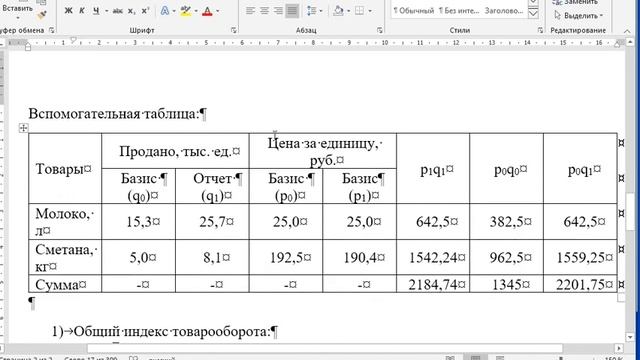Open Выделить select dropdown
This screenshot has height=360, width=640.
[579, 16]
